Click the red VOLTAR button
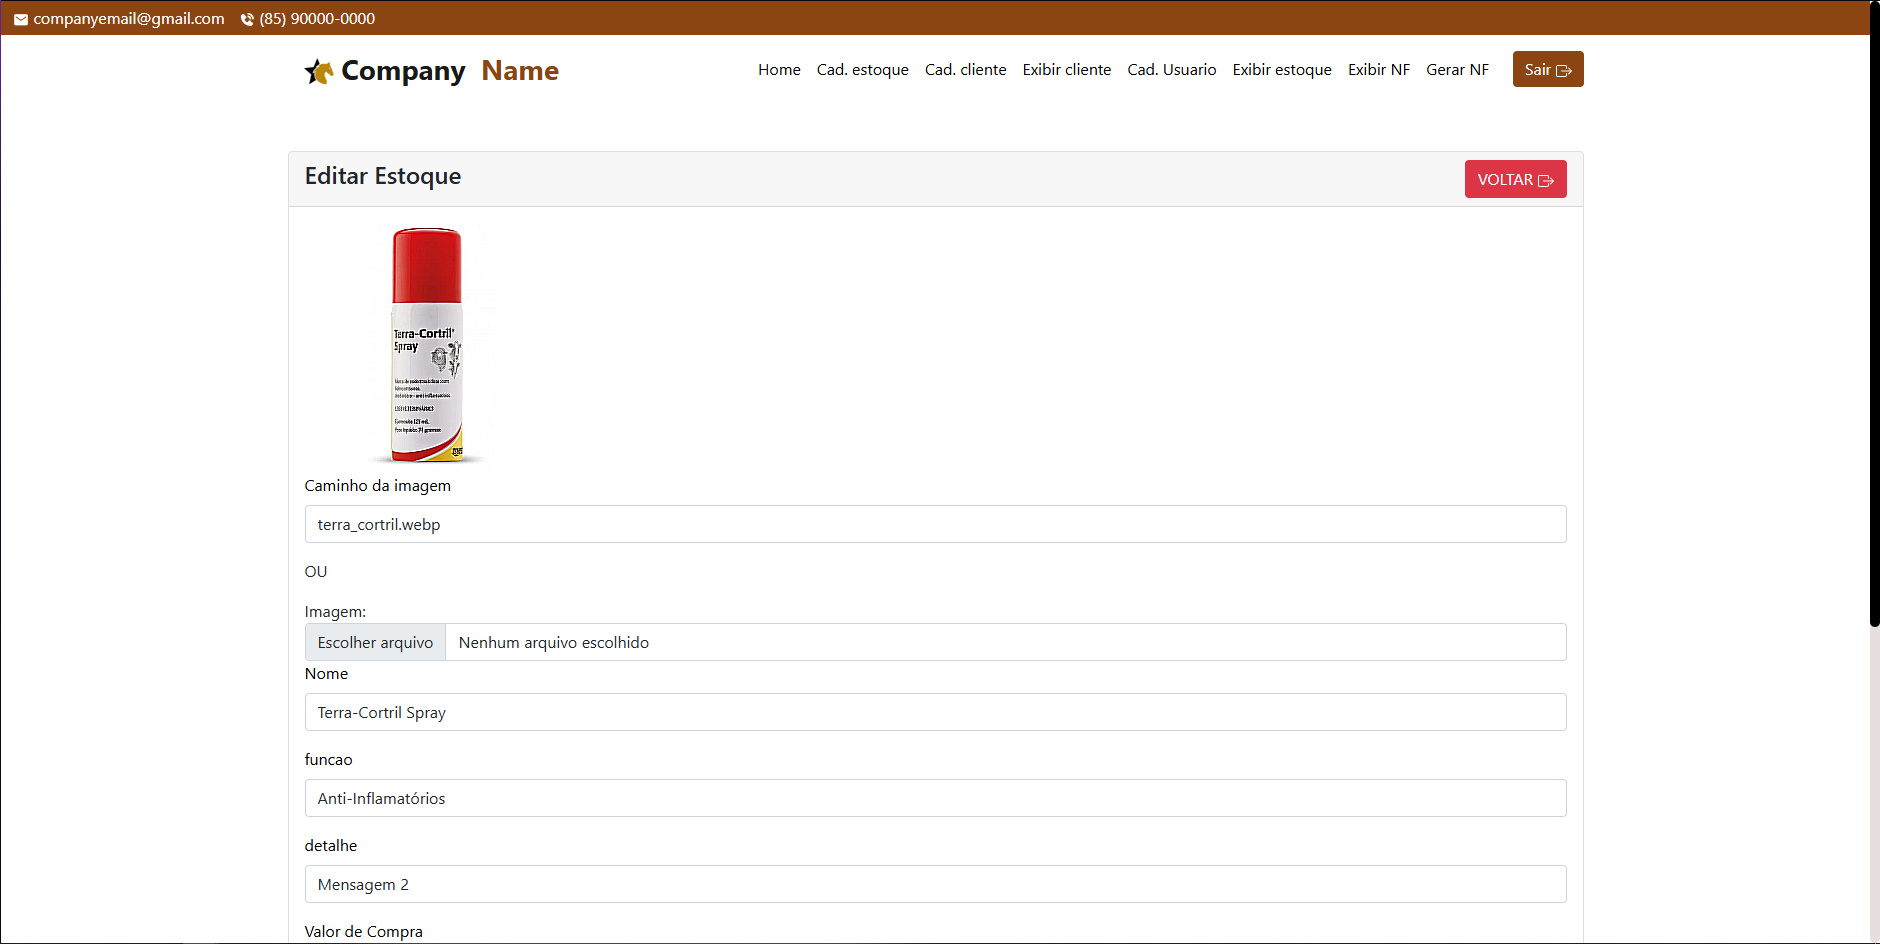This screenshot has height=944, width=1880. pos(1515,179)
